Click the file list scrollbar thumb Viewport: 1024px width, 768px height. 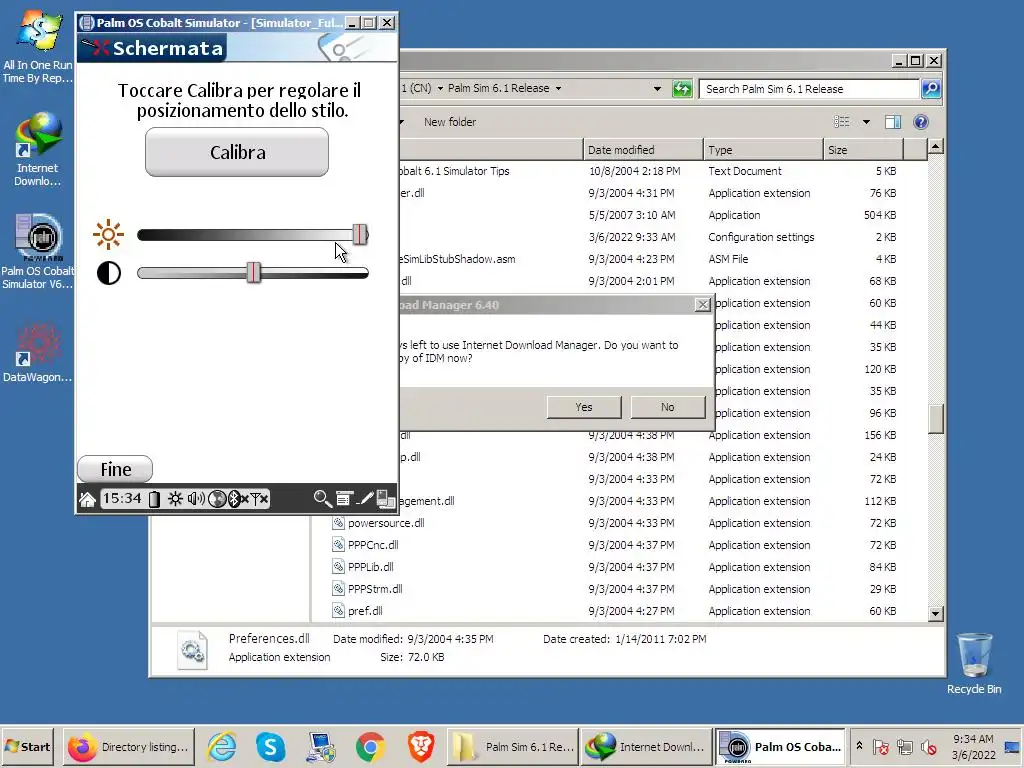[x=936, y=419]
